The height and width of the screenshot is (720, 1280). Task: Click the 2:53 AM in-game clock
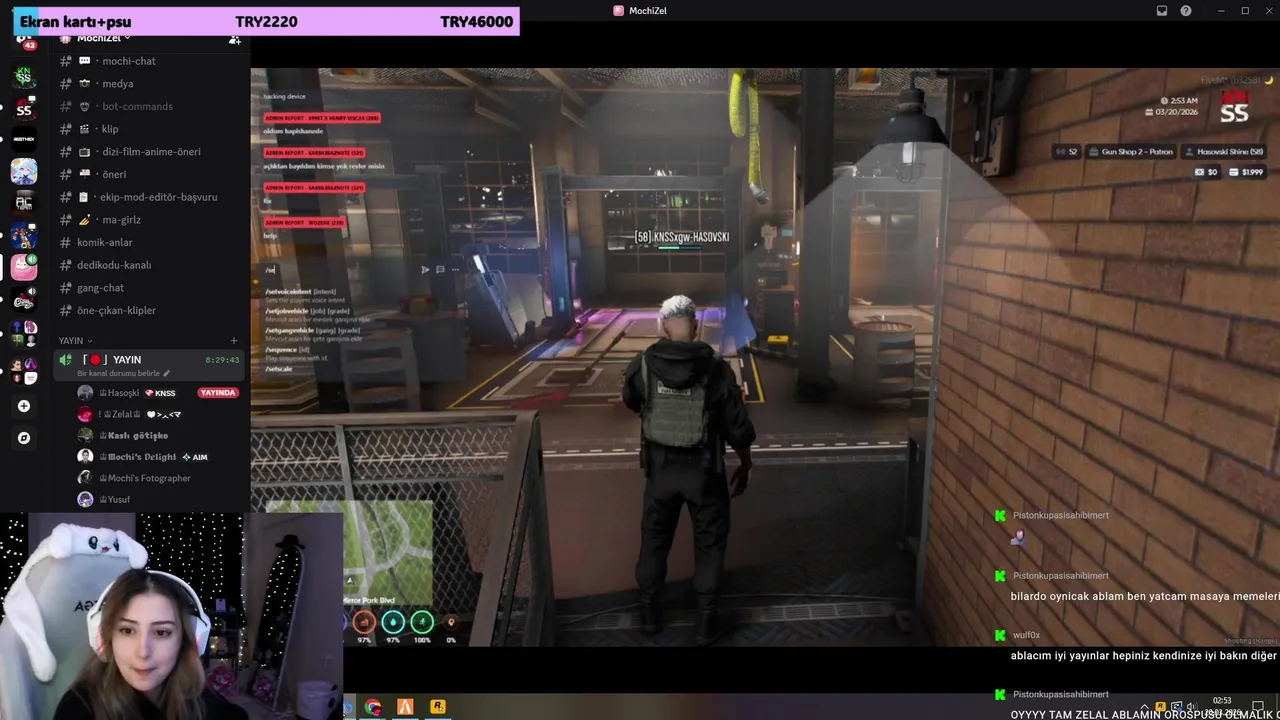pyautogui.click(x=1179, y=101)
